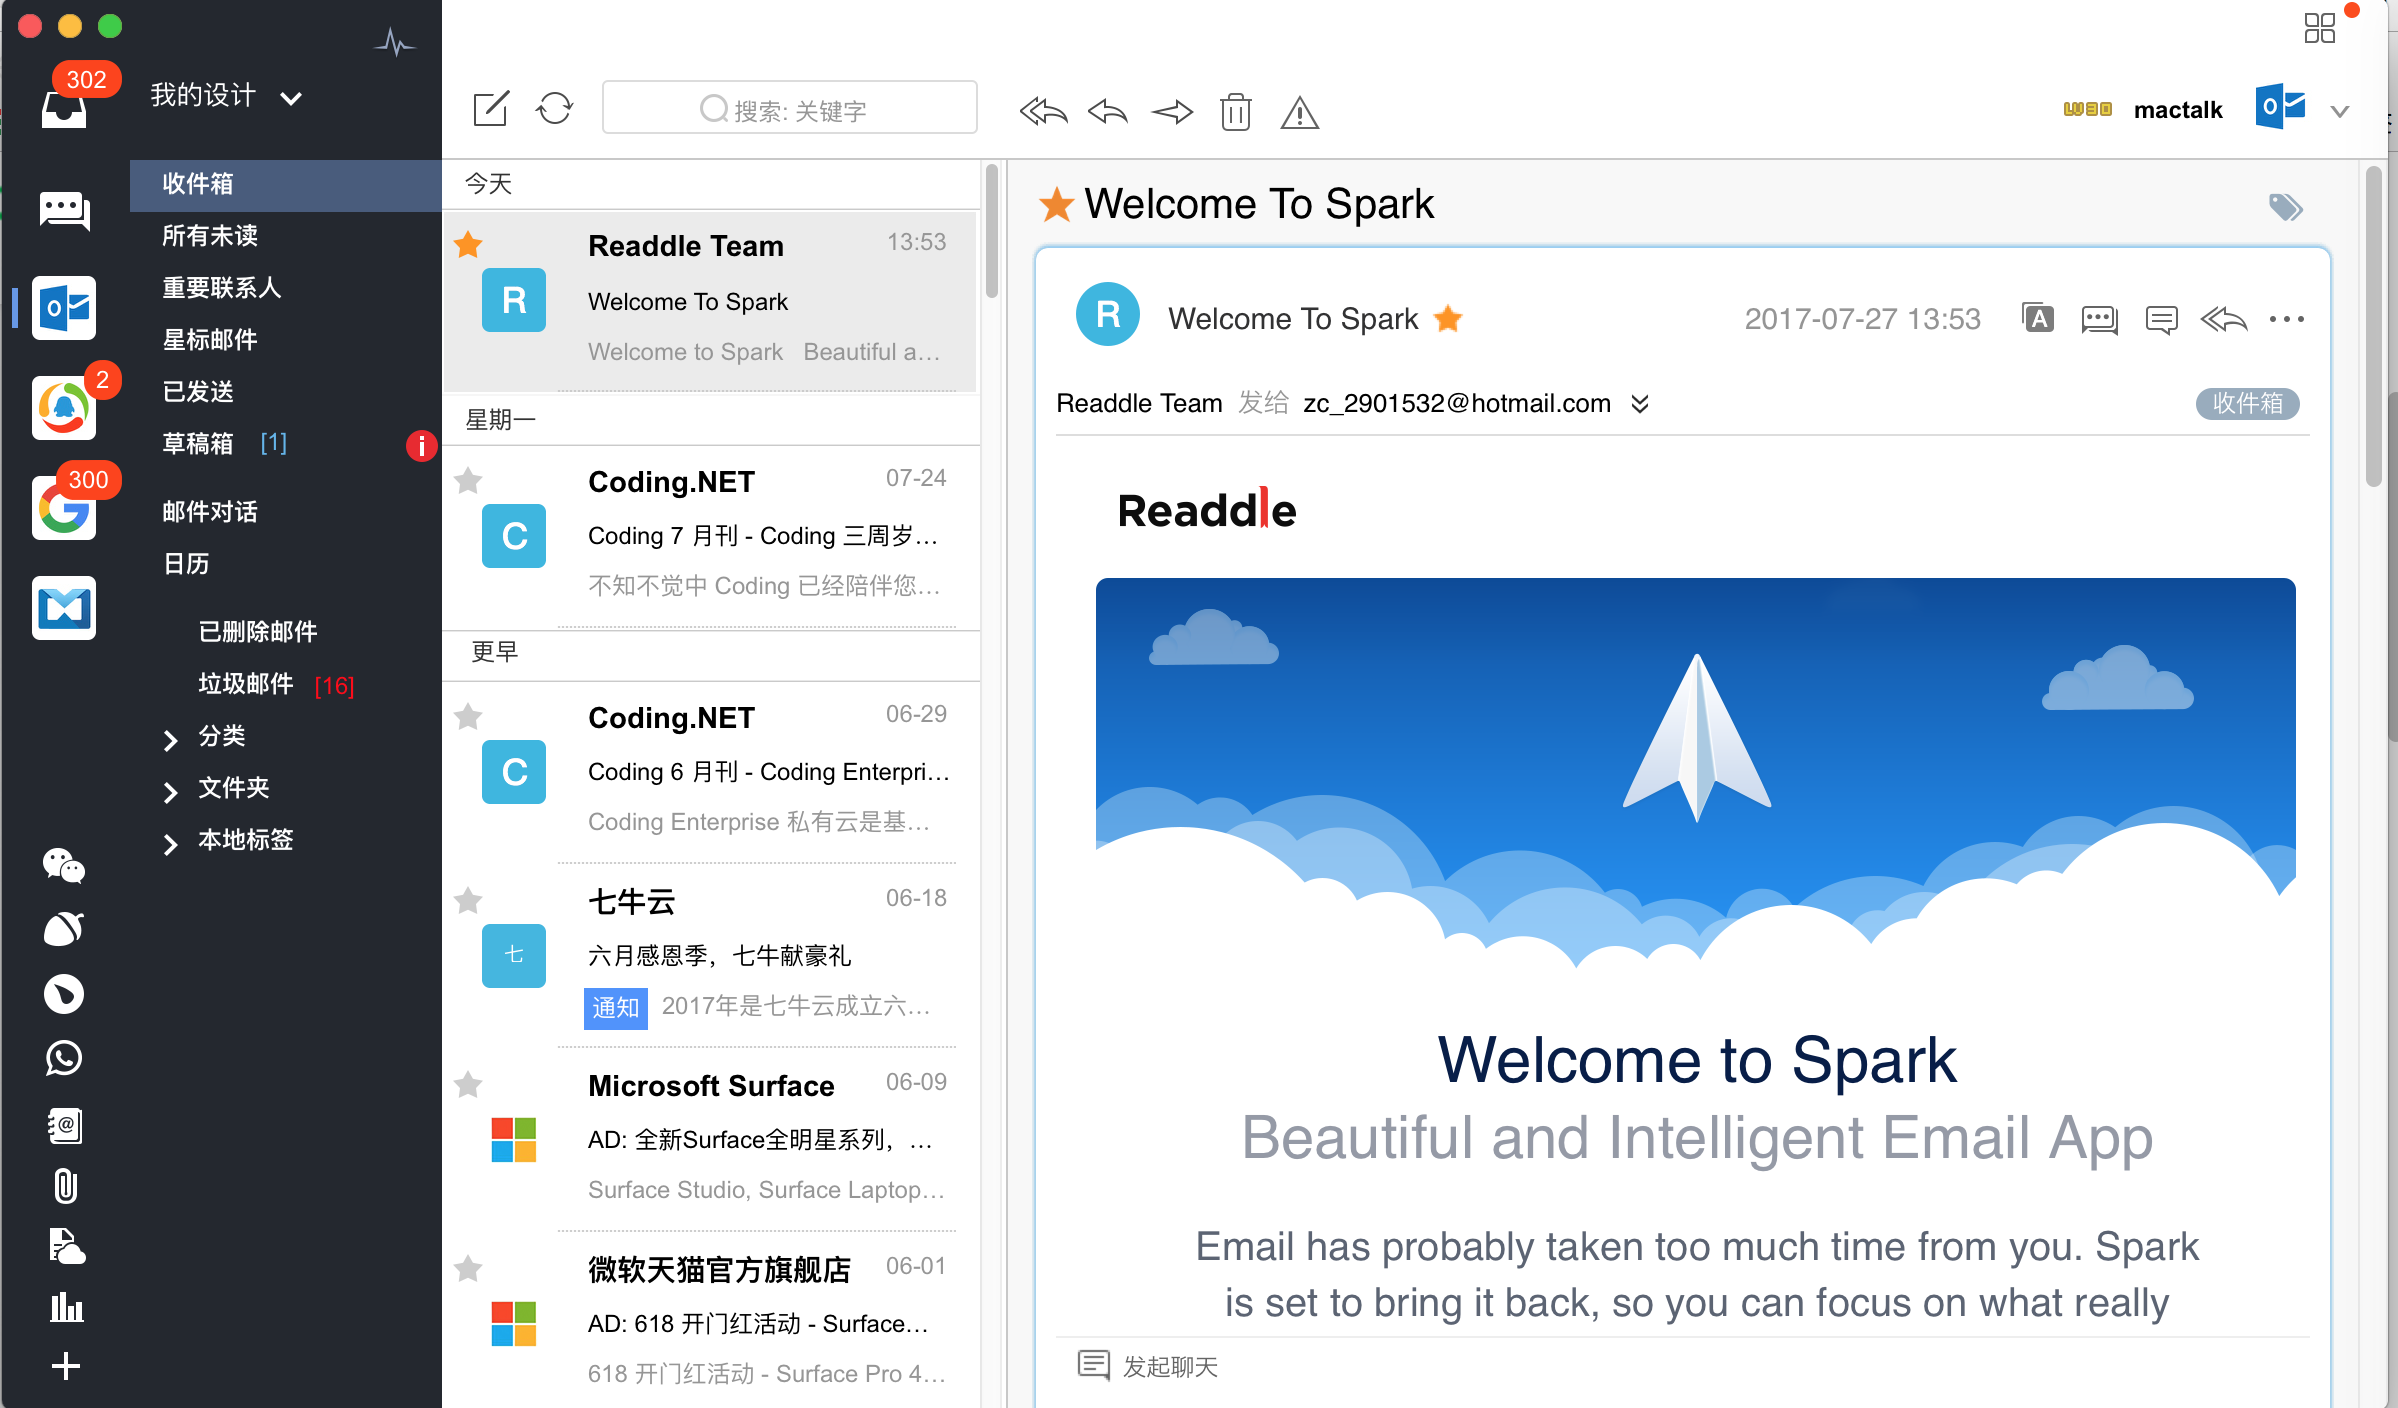Toggle the star beside Welcome To Spark title
This screenshot has height=1408, width=2398.
tap(1056, 205)
